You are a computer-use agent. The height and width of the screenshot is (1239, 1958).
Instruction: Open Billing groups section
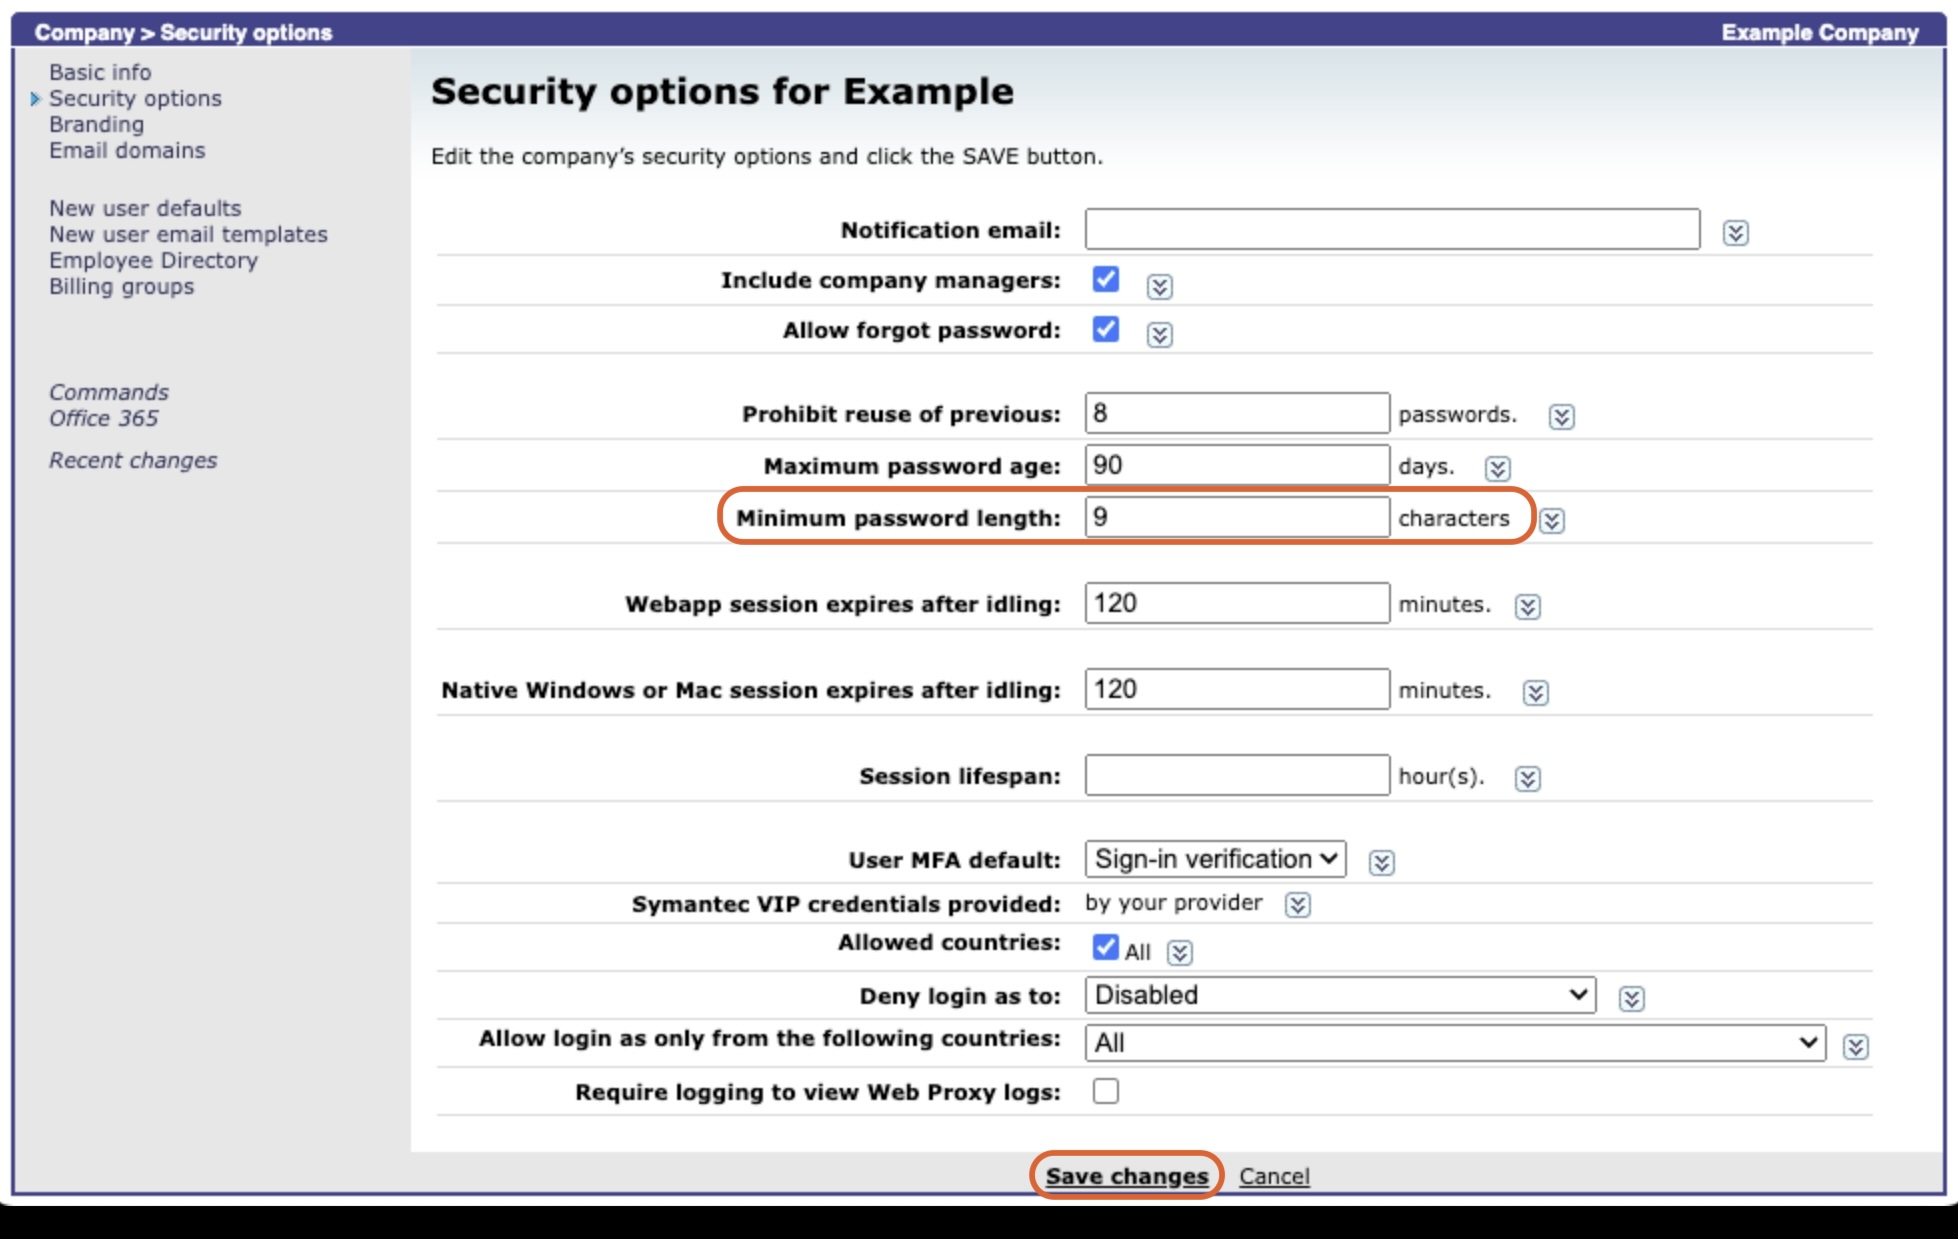pyautogui.click(x=121, y=286)
